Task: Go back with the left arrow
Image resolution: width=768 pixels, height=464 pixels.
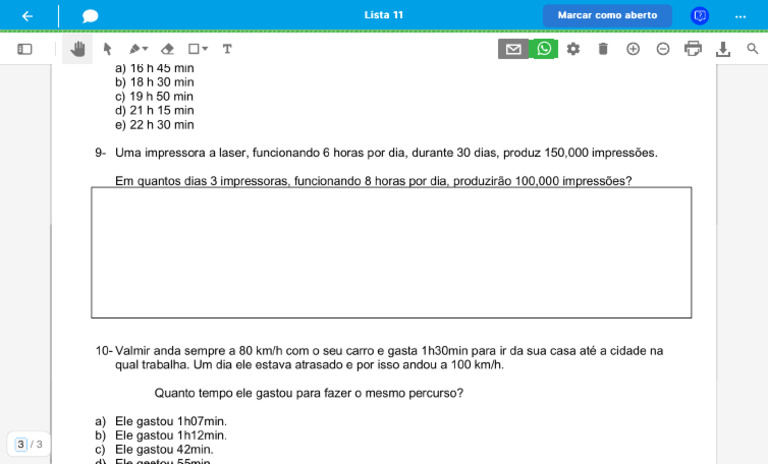Action: click(27, 16)
